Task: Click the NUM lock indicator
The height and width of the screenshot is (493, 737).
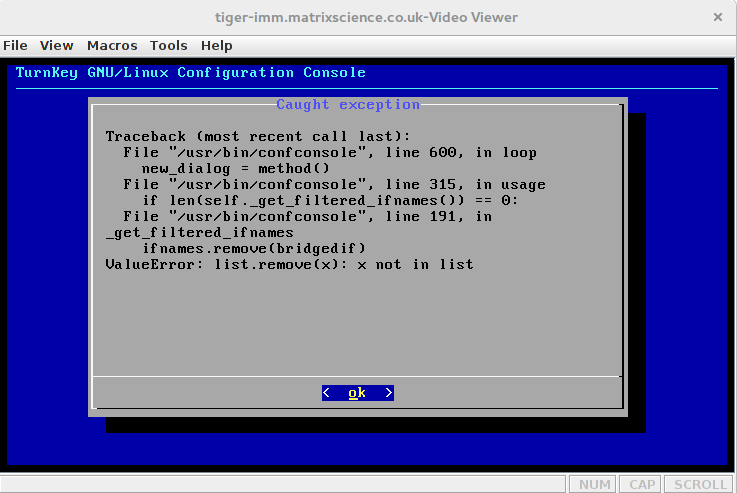Action: [x=594, y=484]
